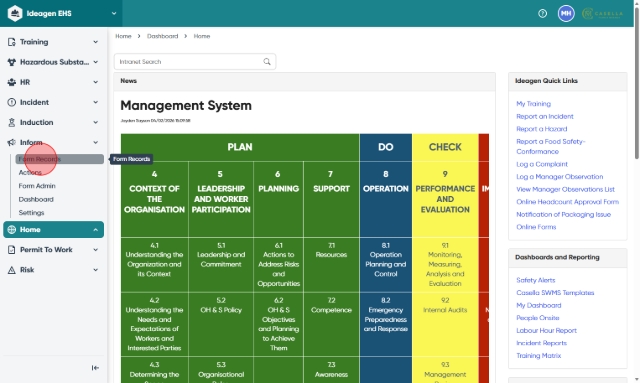
Task: Collapse the sidebar with arrow icon
Action: tap(95, 368)
